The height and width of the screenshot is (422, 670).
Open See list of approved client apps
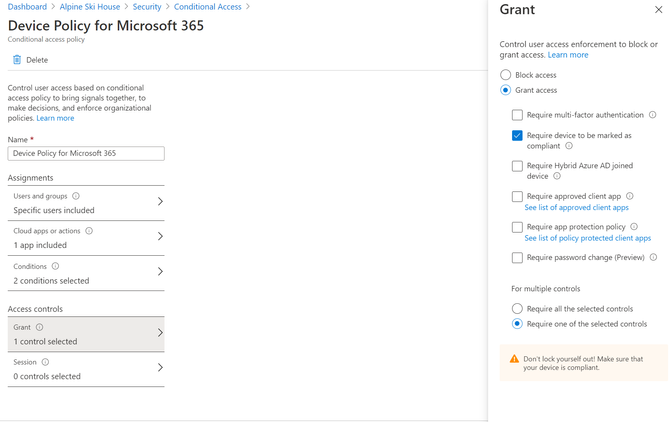click(x=576, y=208)
